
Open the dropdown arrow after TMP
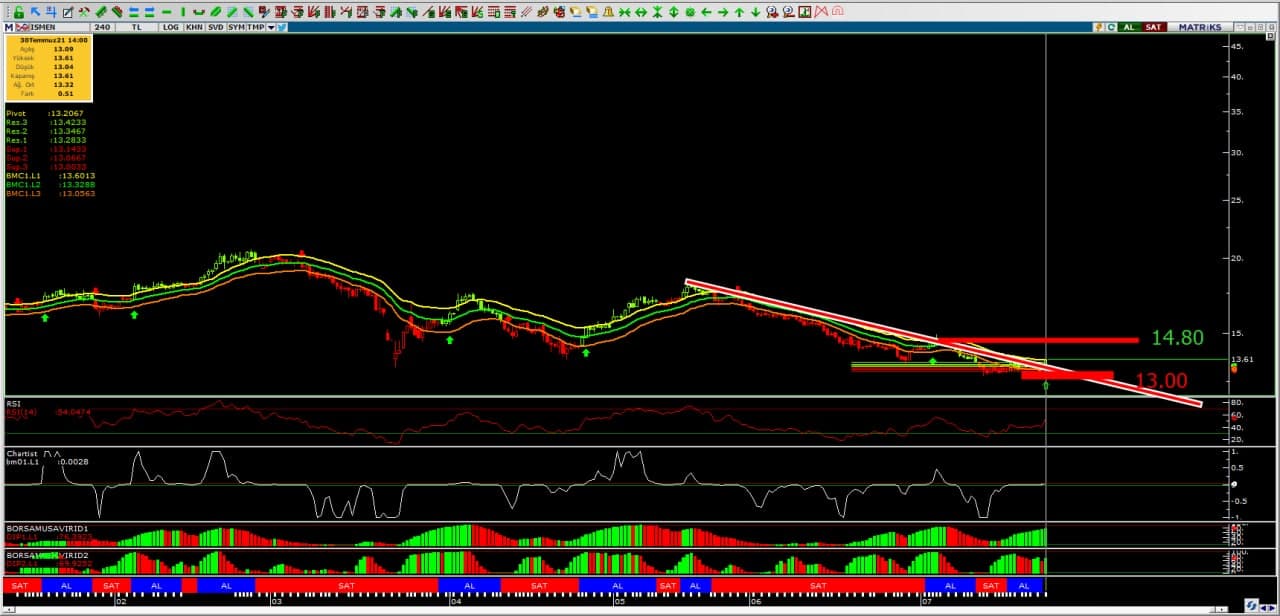(272, 27)
